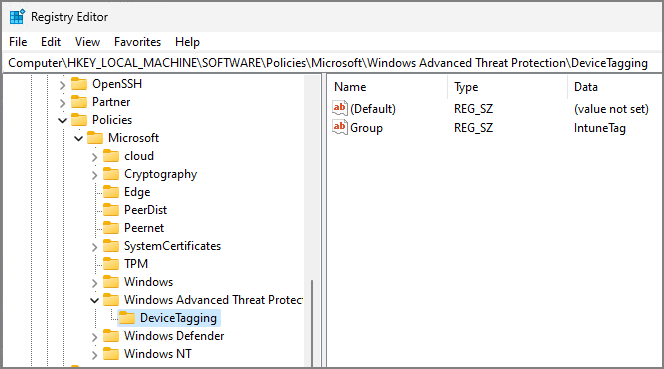Collapse the Microsoft key
Viewport: 664px width, 369px height.
pos(78,138)
